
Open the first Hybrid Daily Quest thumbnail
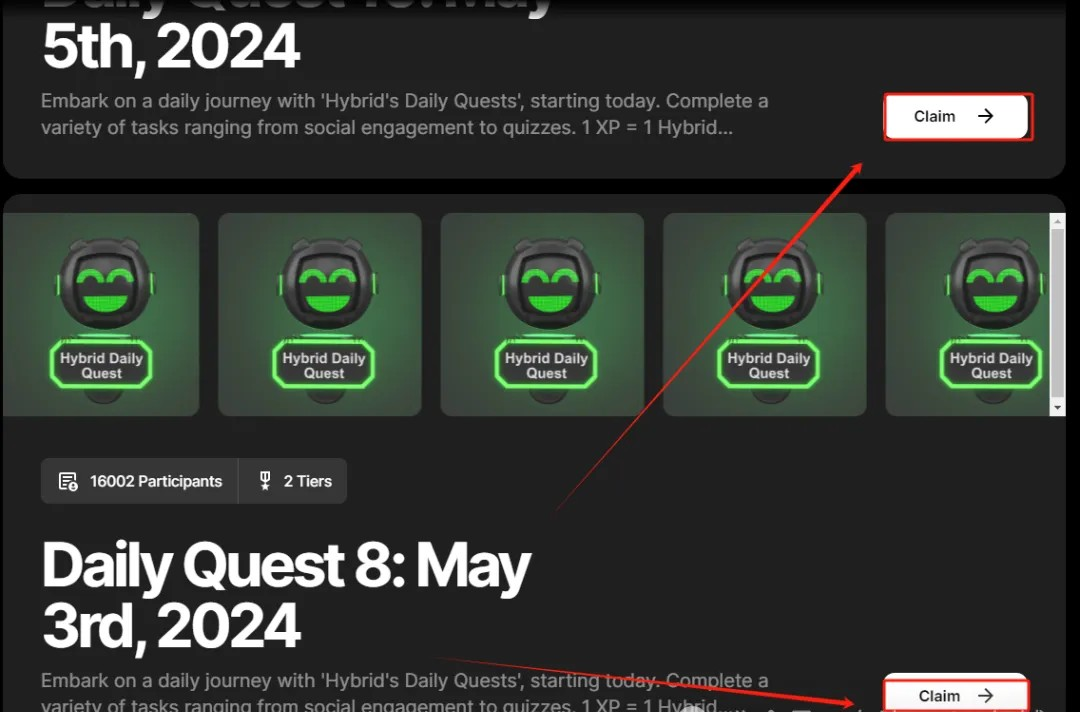coord(101,314)
